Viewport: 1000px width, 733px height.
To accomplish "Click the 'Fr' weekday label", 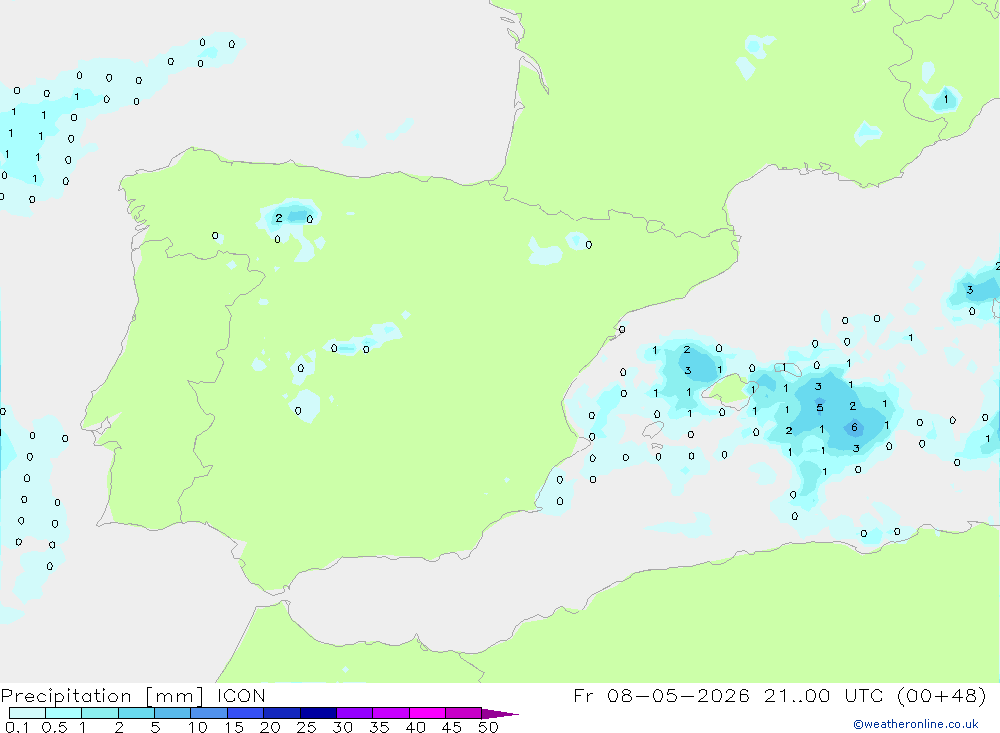I will click(x=583, y=695).
